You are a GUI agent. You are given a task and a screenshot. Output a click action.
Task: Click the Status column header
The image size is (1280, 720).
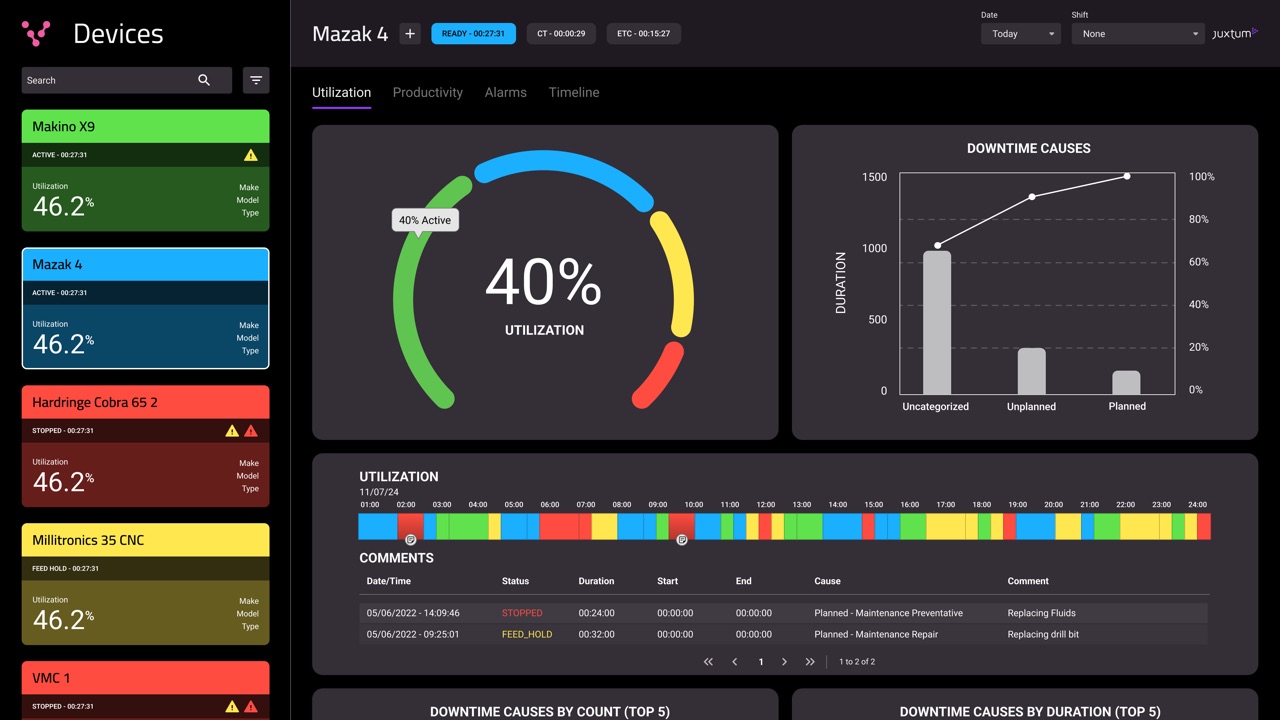(x=516, y=581)
